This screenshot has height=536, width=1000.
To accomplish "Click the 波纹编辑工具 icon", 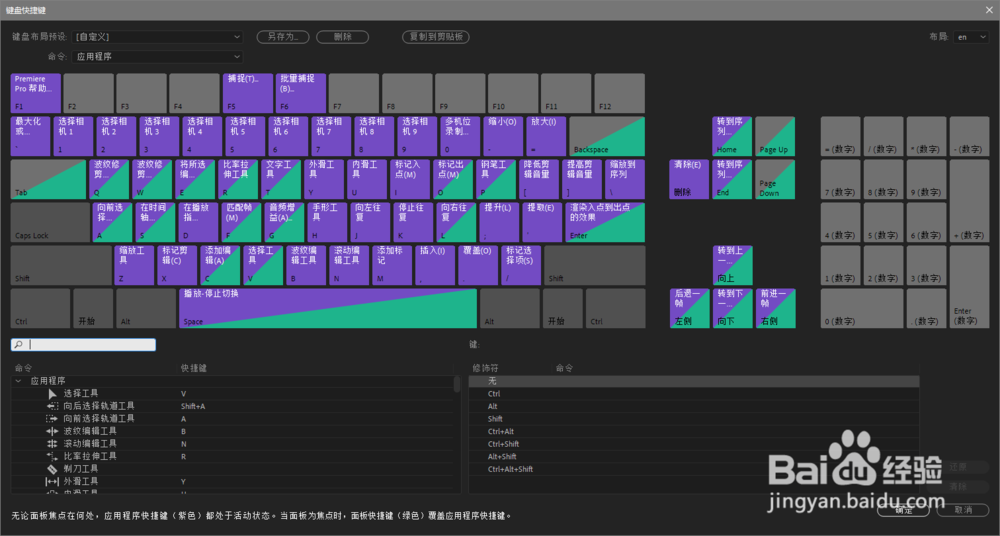I will (x=52, y=431).
